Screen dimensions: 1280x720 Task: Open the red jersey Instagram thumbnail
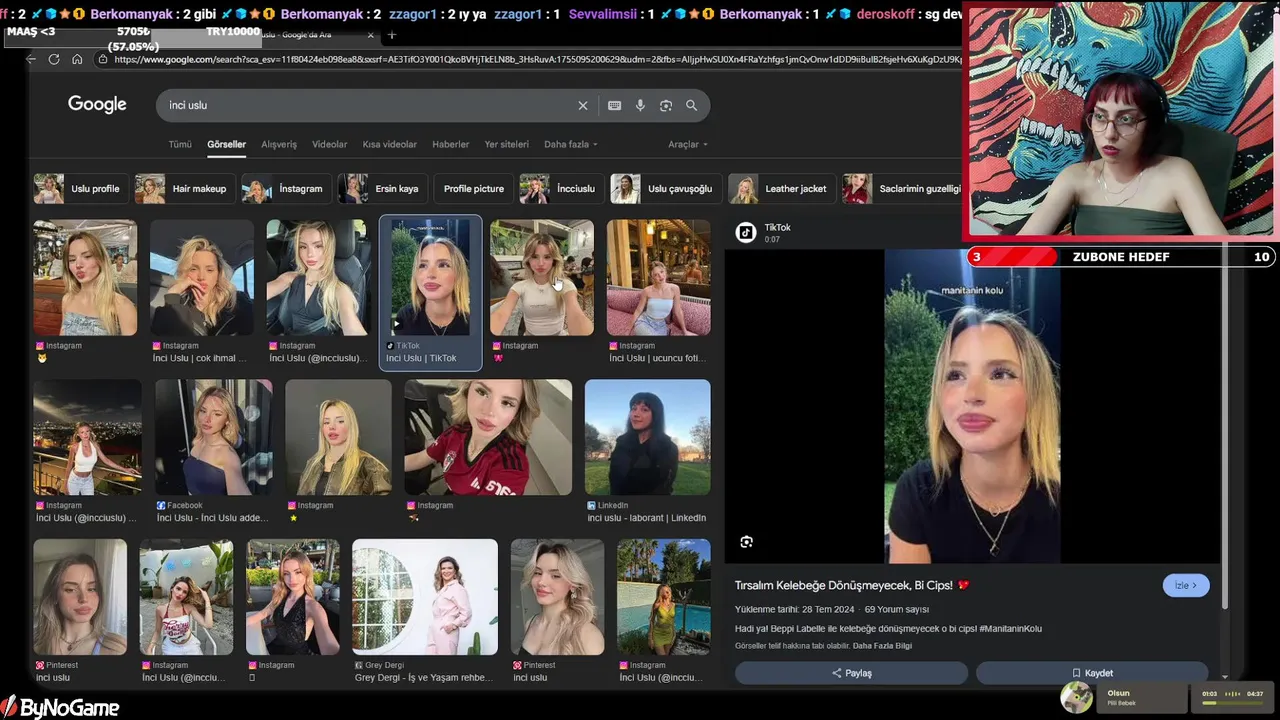coord(488,437)
